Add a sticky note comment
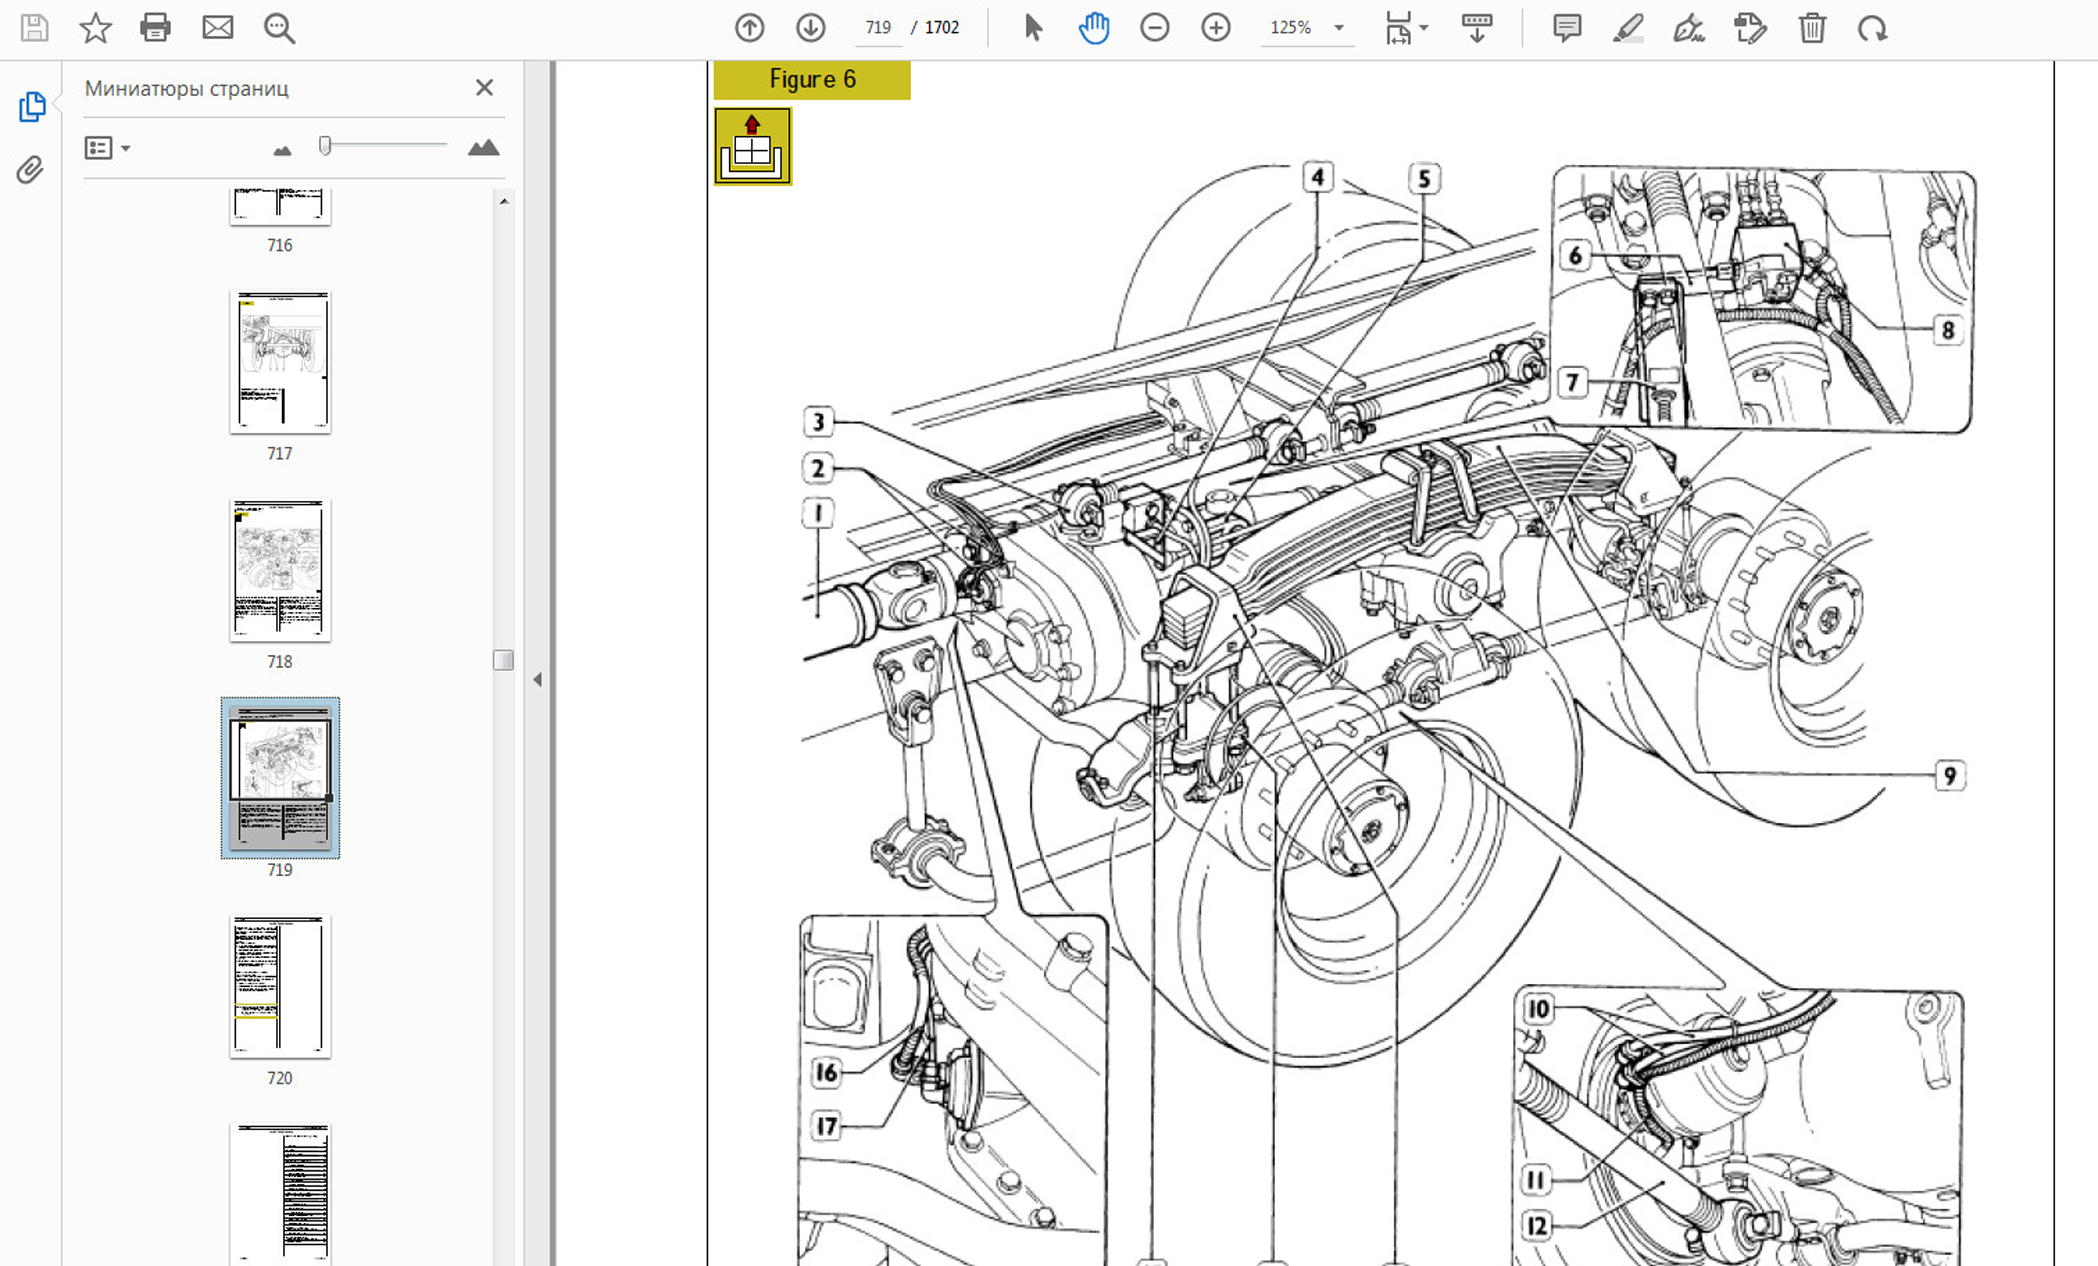This screenshot has width=2098, height=1266. pos(1567,27)
